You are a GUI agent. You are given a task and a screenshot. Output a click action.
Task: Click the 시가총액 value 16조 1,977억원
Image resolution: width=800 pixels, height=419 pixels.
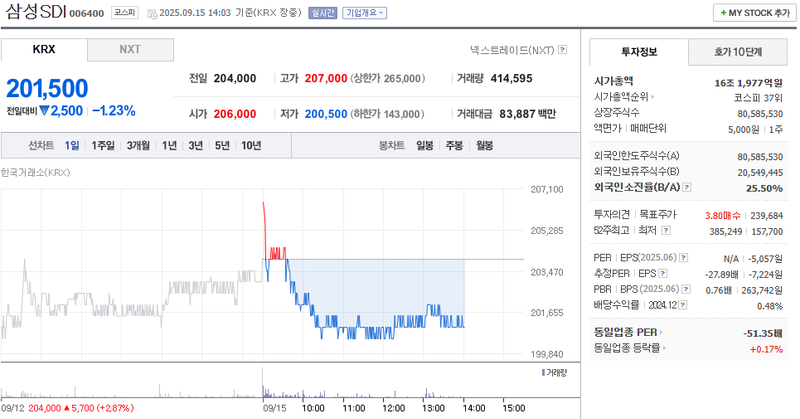point(748,83)
